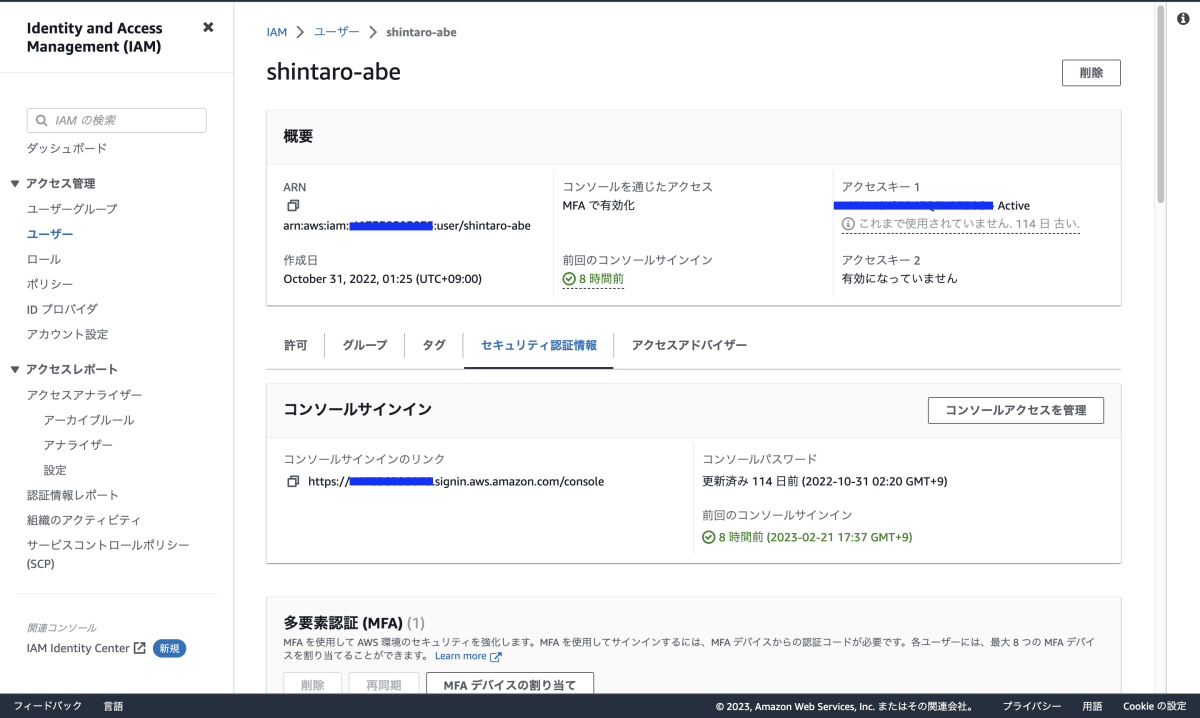
Task: Click MFA デバイスの割り当て button
Action: [x=510, y=685]
